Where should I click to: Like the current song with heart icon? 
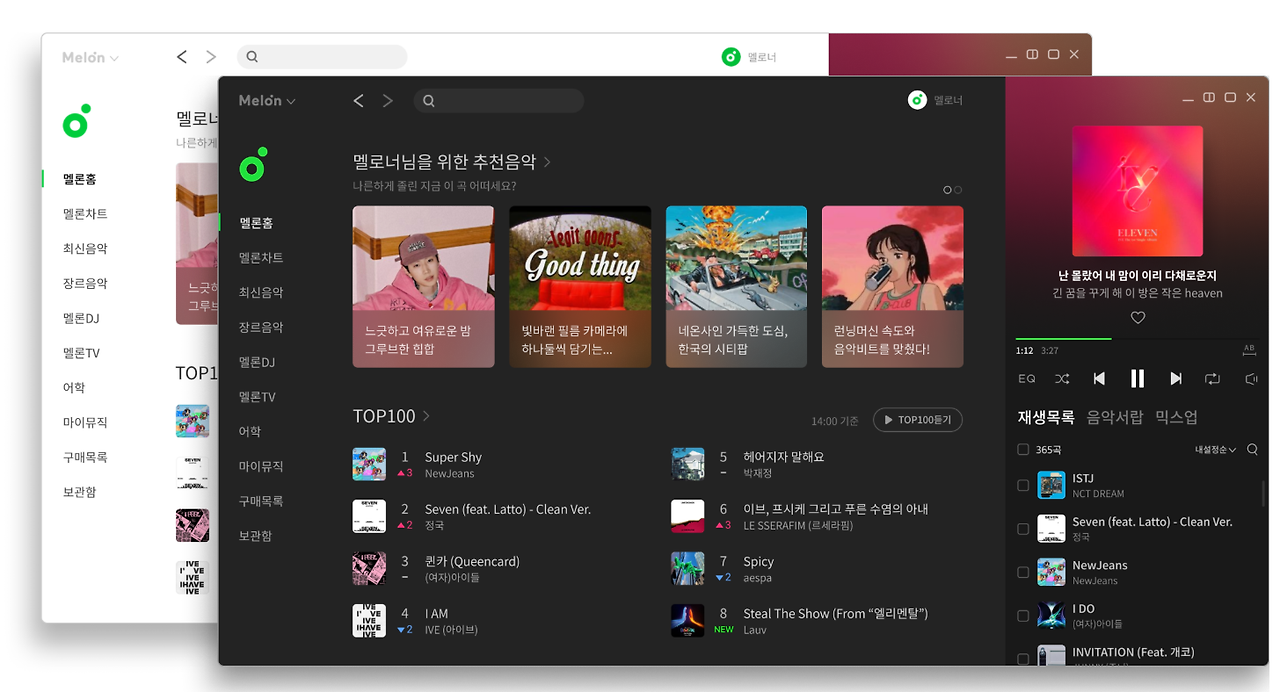point(1137,318)
